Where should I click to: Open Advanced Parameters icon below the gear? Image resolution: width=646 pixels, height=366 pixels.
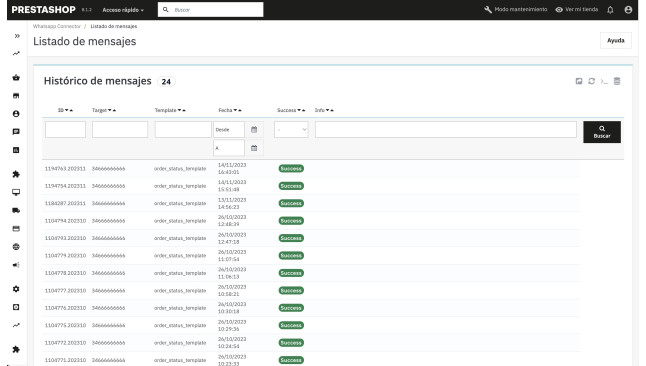(x=16, y=307)
